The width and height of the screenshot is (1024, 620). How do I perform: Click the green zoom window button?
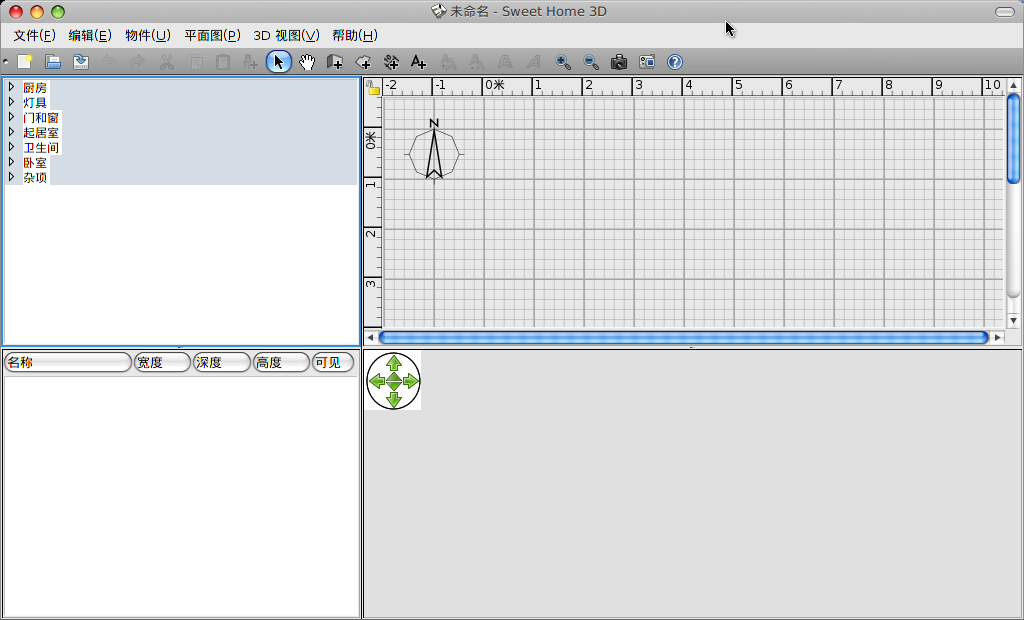point(58,12)
